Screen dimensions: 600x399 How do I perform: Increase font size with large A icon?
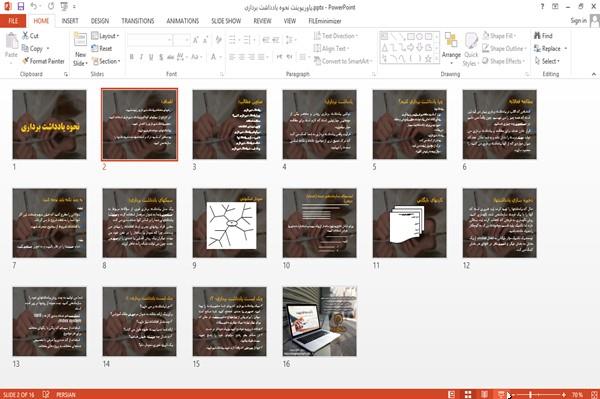[x=196, y=40]
